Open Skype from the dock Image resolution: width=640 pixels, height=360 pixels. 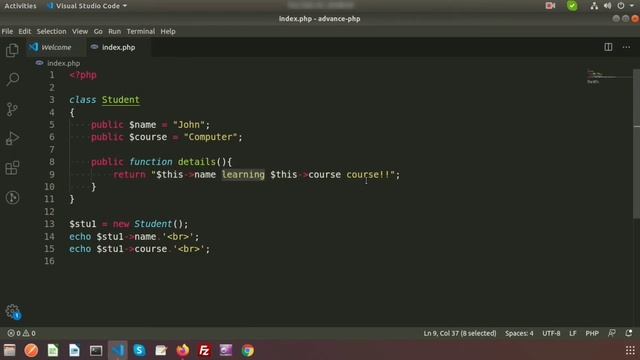tap(139, 350)
